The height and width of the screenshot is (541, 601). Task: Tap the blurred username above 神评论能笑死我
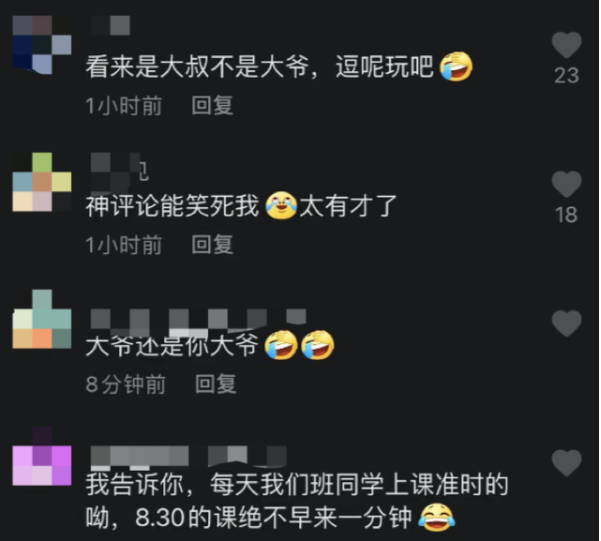(120, 172)
